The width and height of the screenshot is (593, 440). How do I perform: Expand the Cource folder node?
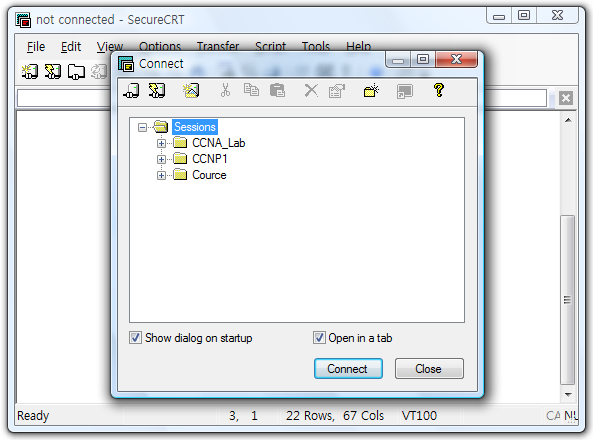pos(161,175)
